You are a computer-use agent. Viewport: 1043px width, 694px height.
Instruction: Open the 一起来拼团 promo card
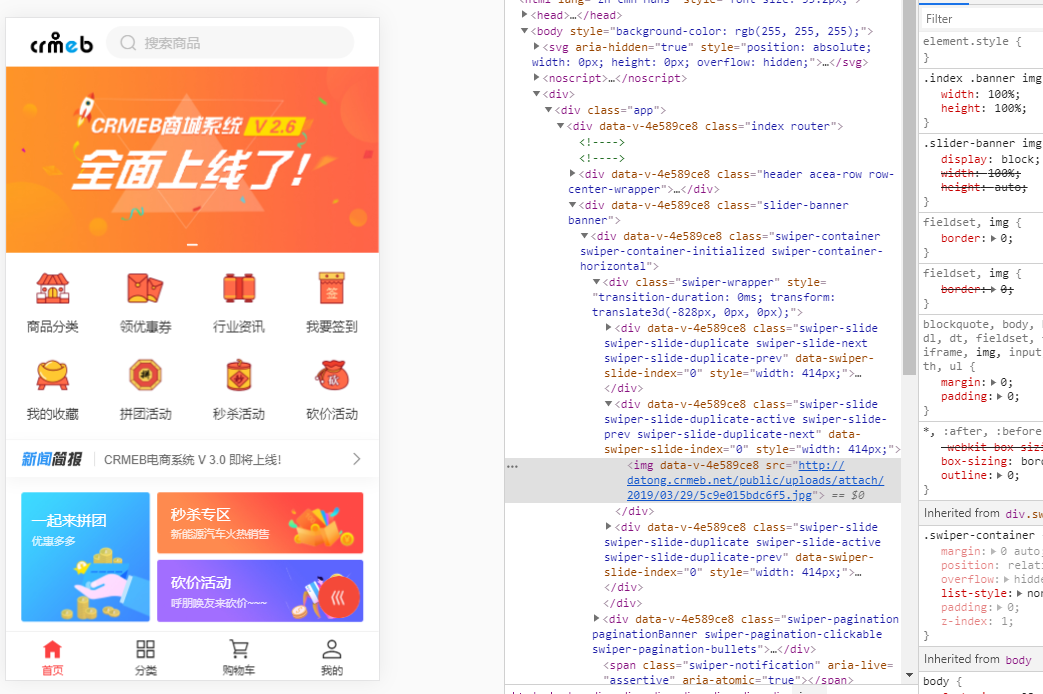(x=85, y=556)
